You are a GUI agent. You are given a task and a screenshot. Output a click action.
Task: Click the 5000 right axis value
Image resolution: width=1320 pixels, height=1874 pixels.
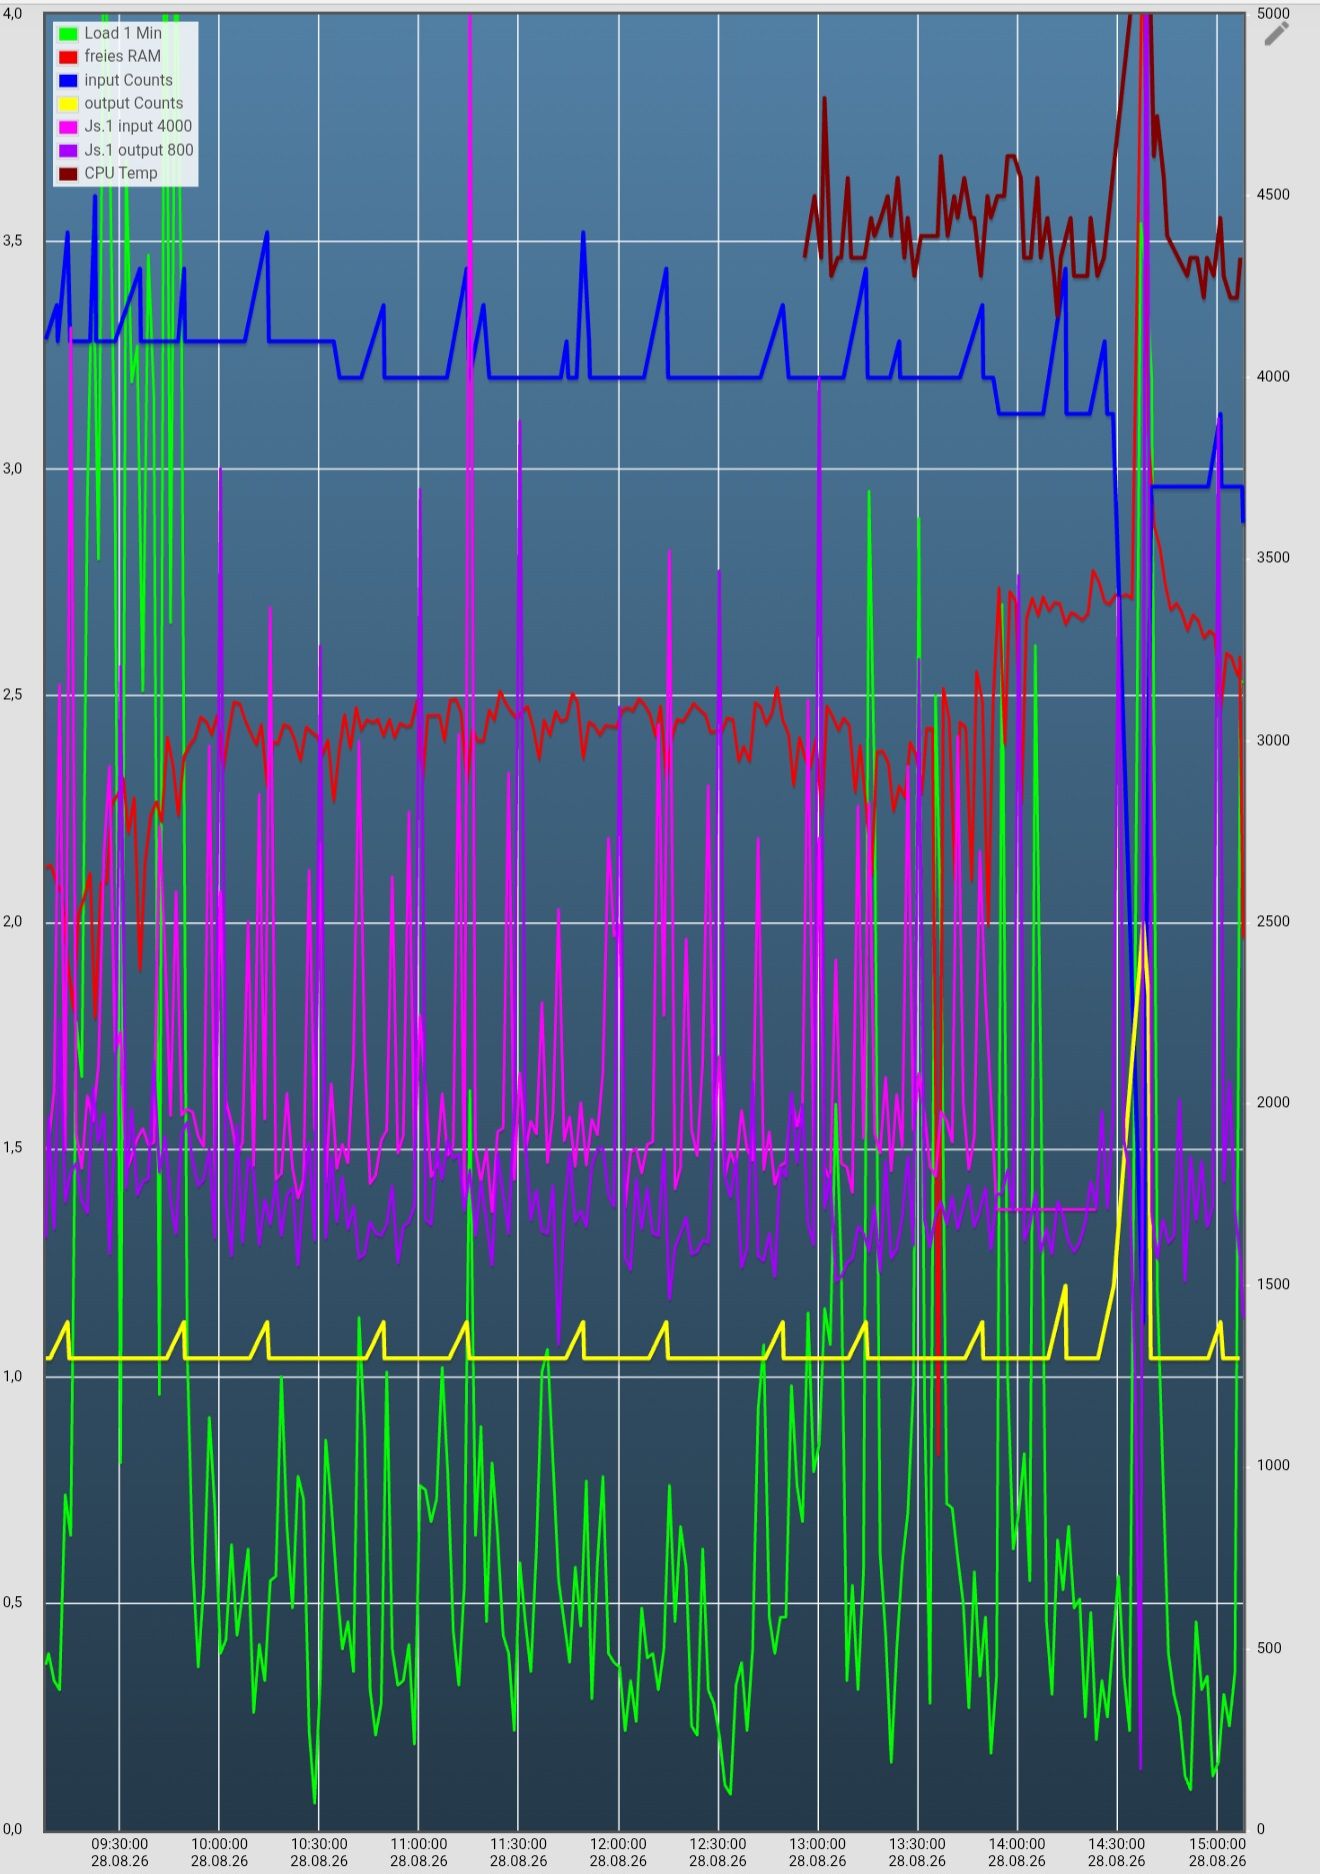pos(1273,13)
